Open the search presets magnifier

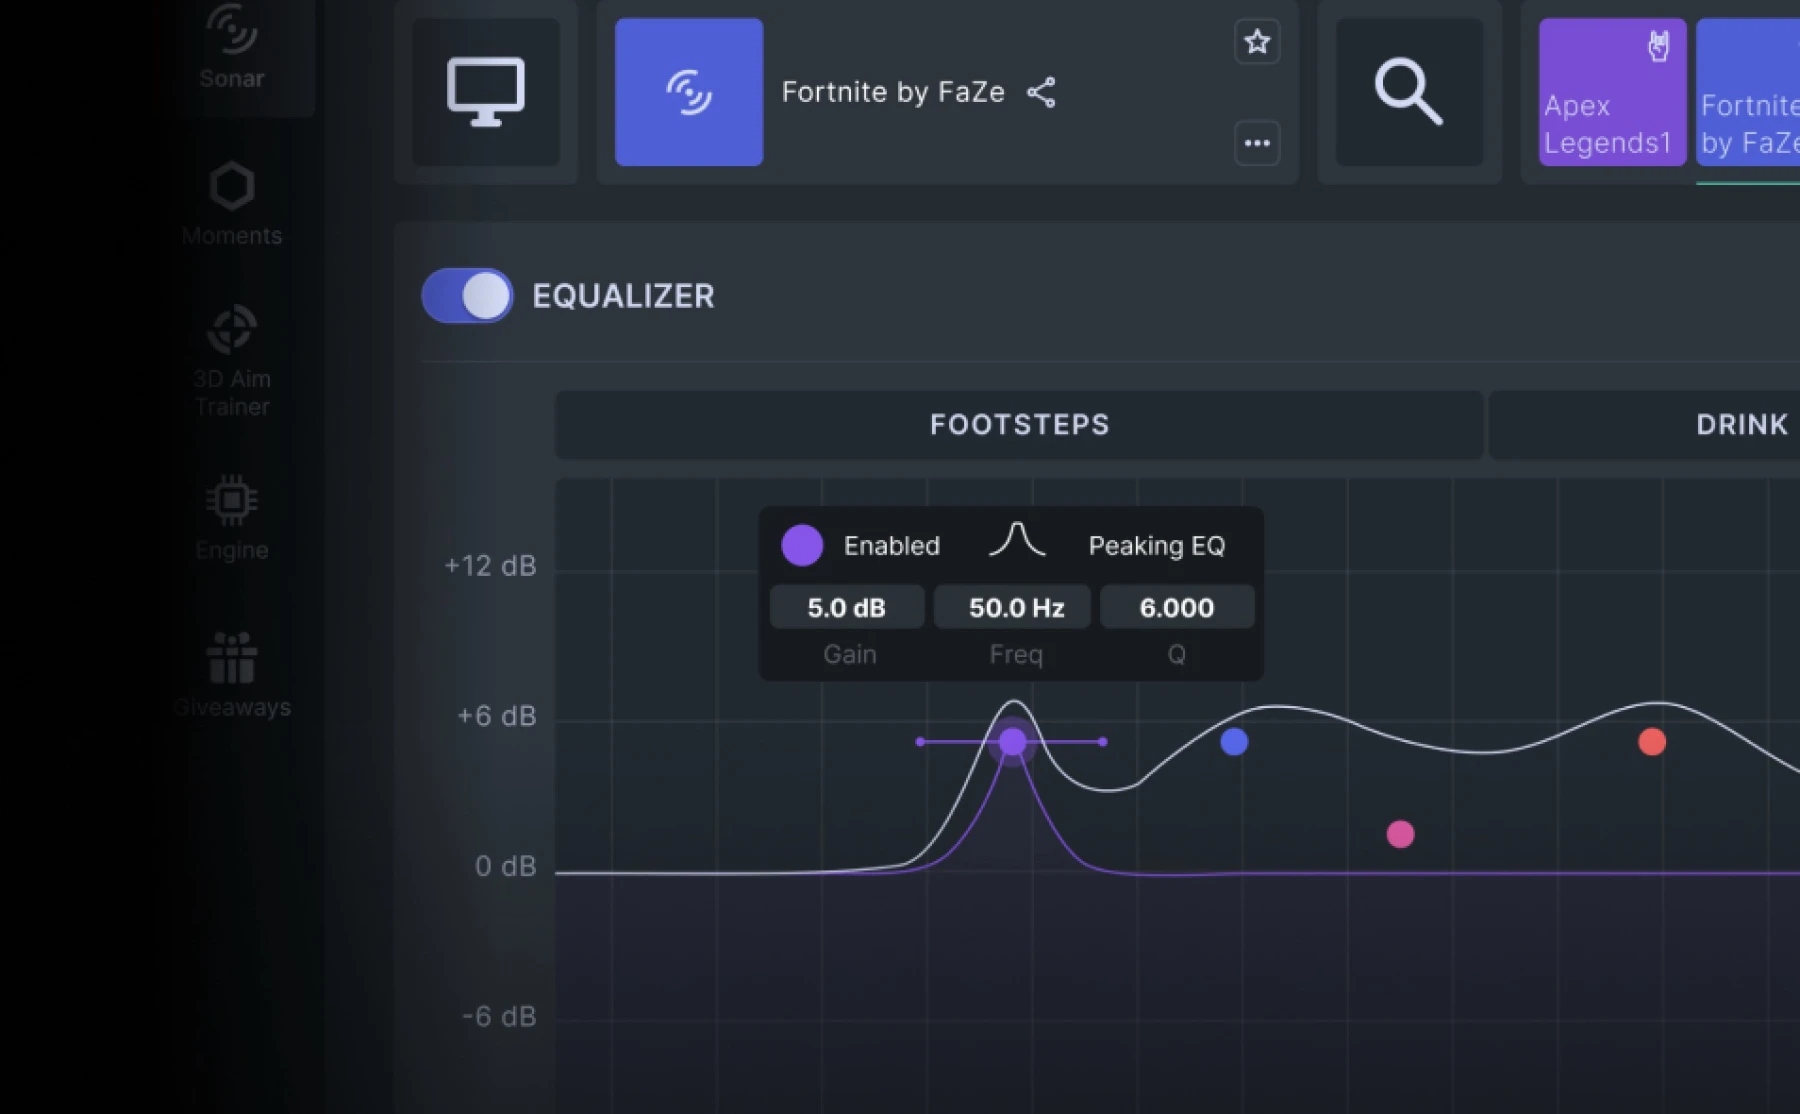[1409, 92]
